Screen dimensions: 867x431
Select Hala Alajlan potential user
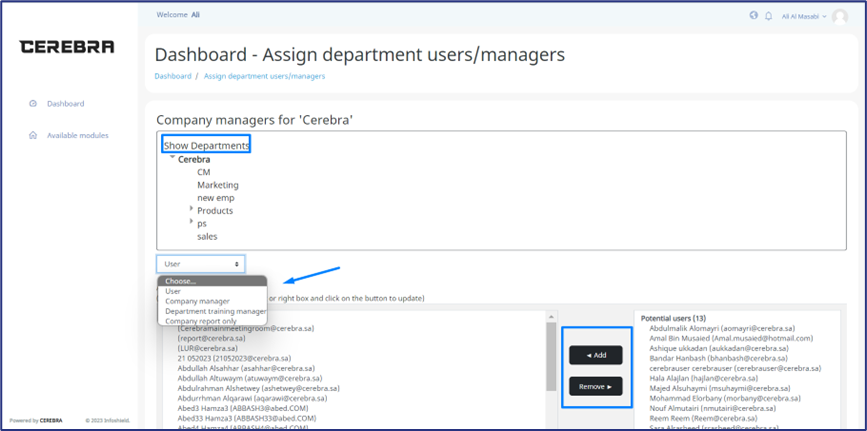(704, 378)
